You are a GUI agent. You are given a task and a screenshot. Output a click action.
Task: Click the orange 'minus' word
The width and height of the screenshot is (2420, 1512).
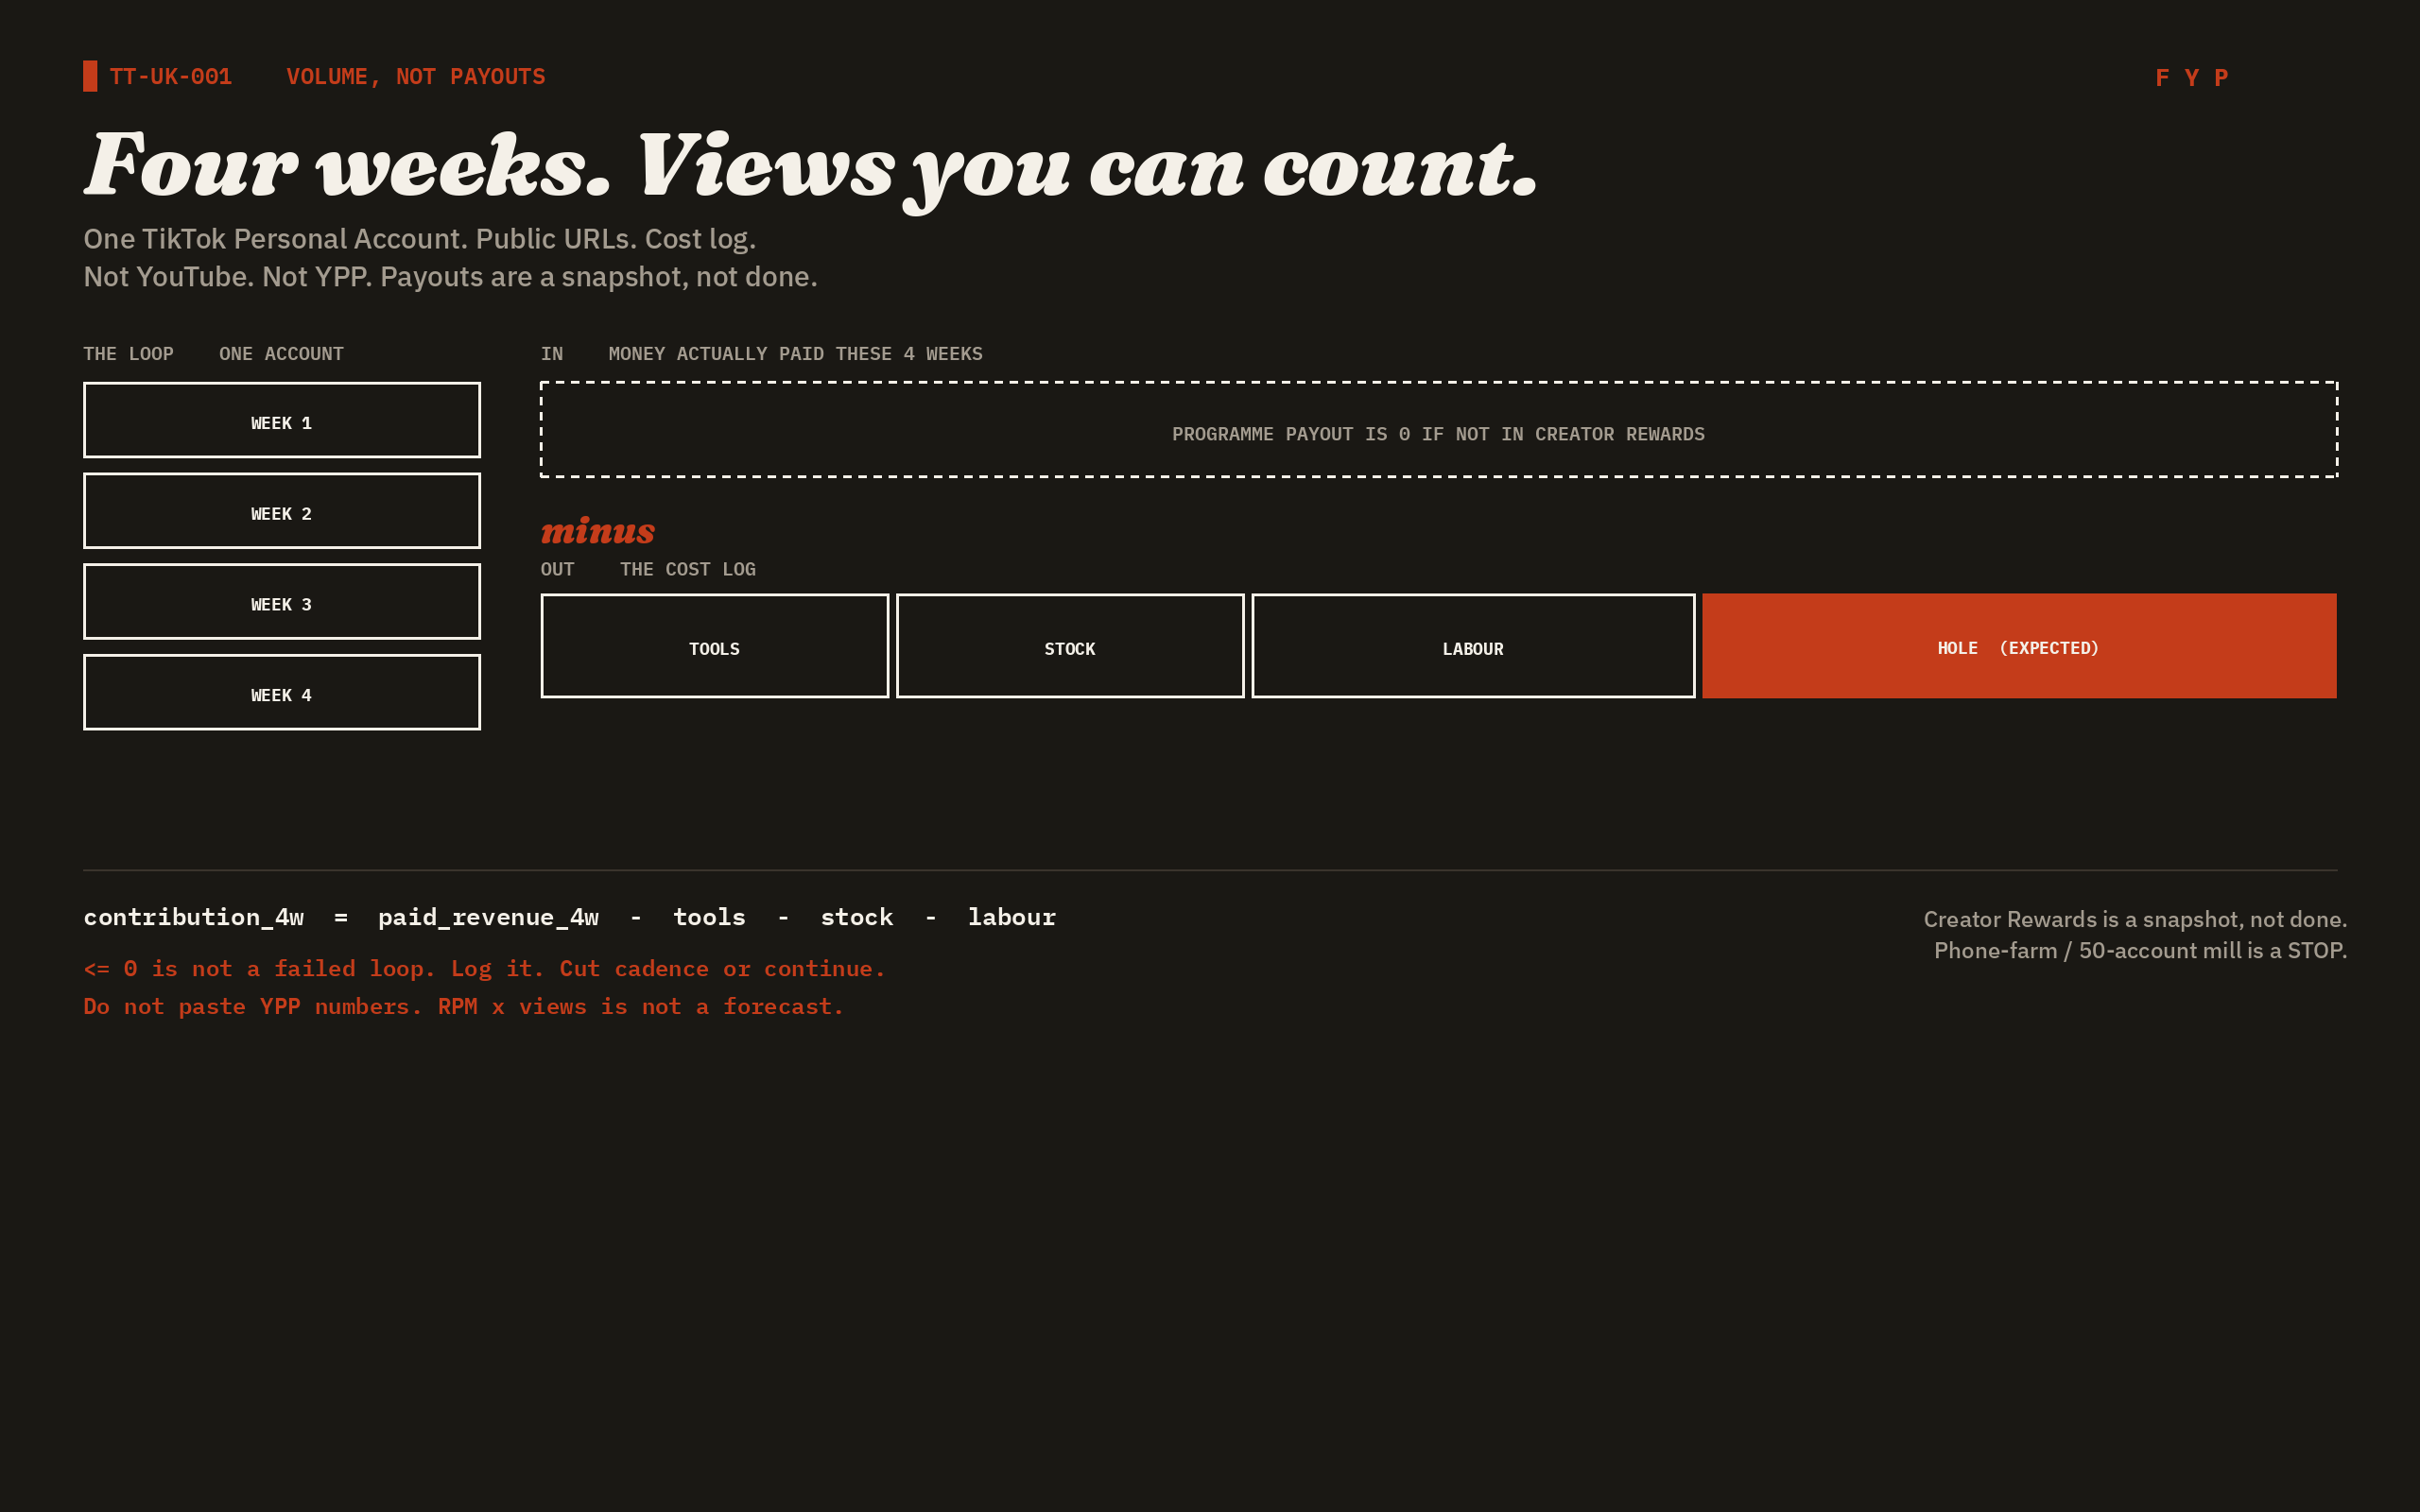(x=598, y=531)
